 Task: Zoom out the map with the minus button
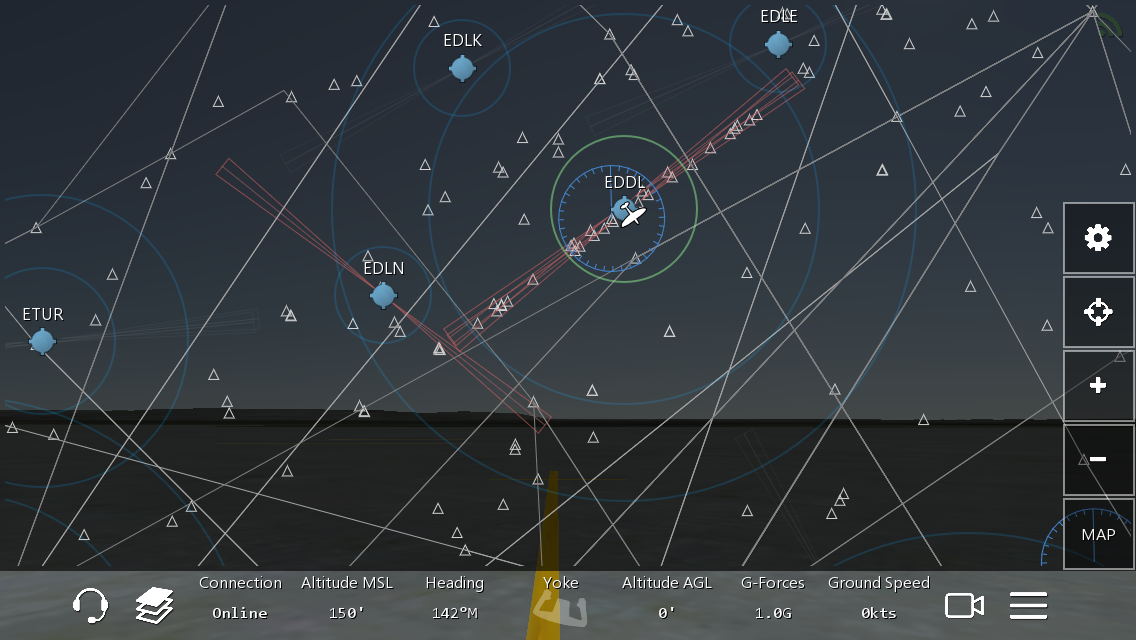tap(1098, 460)
